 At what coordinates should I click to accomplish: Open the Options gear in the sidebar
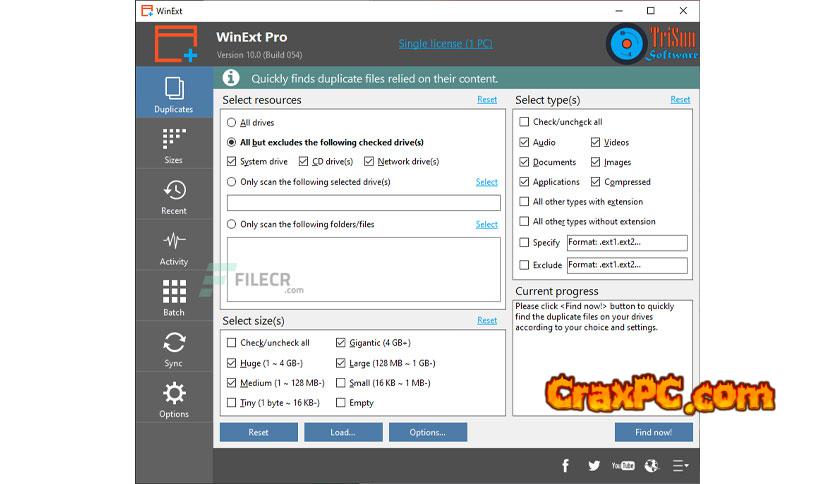pyautogui.click(x=174, y=398)
